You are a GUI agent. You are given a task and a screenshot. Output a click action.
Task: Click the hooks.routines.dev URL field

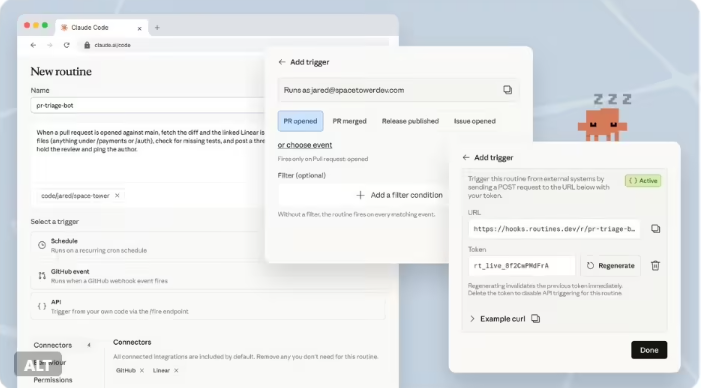coord(554,229)
